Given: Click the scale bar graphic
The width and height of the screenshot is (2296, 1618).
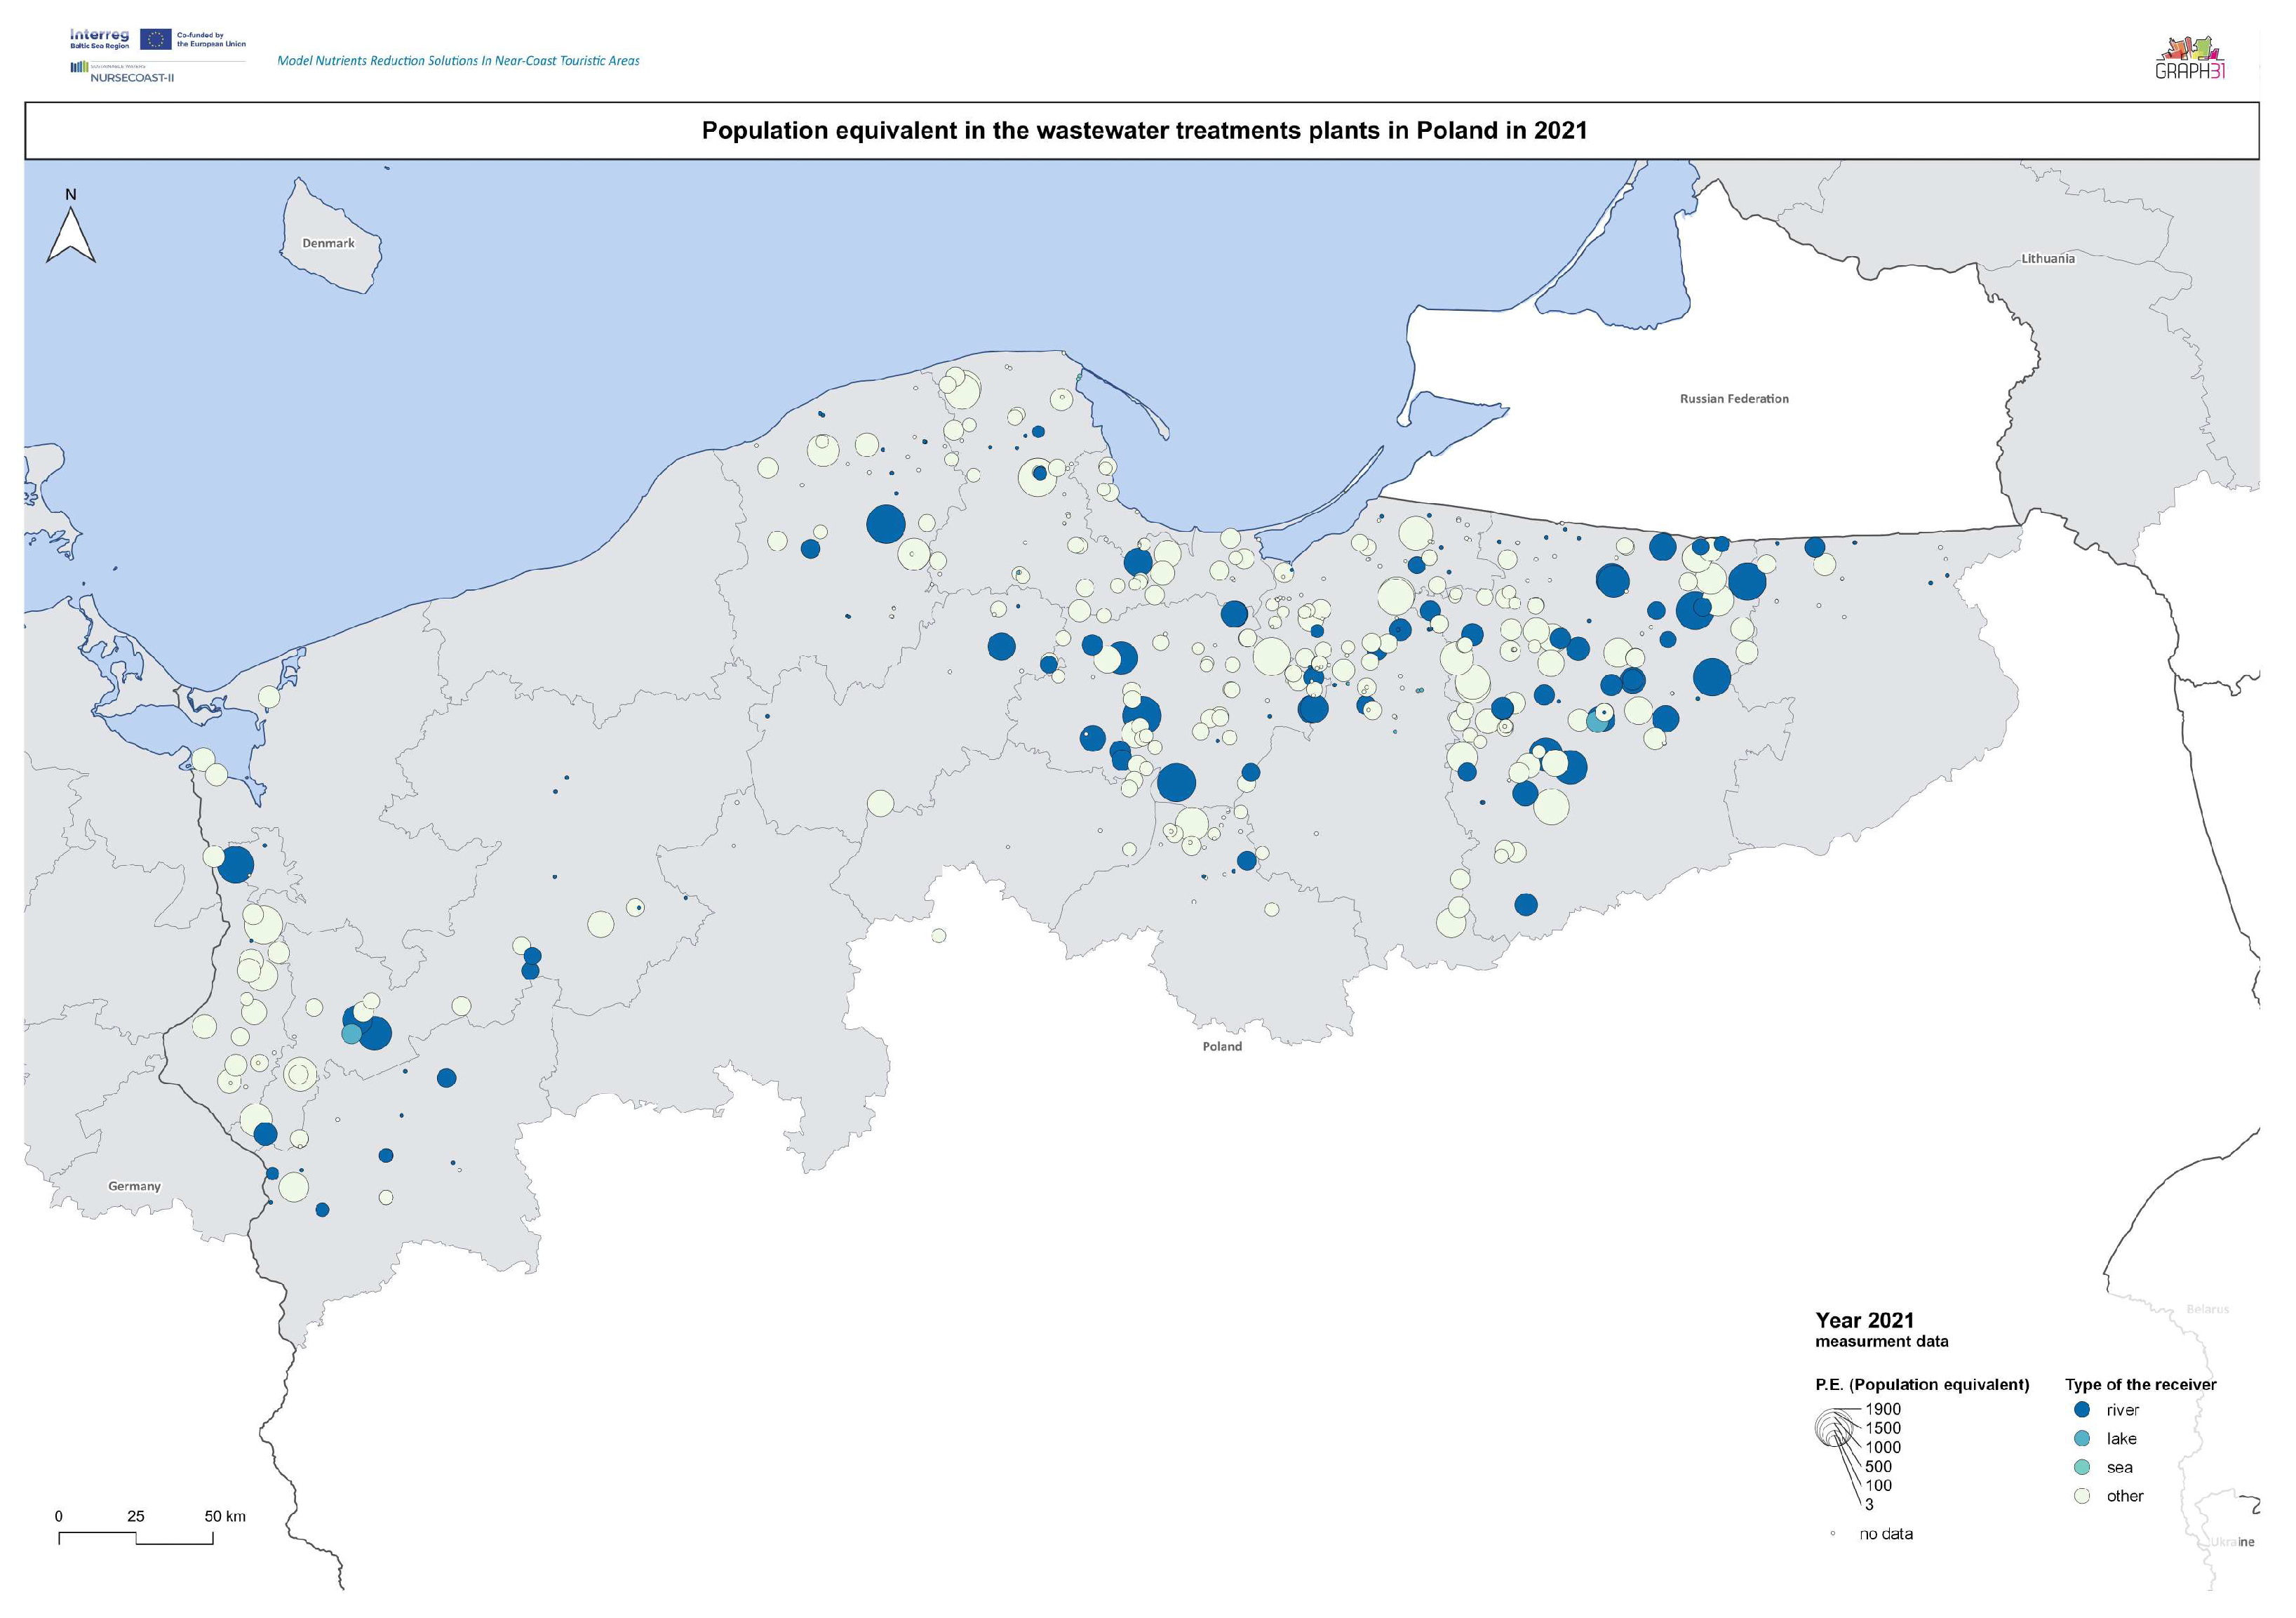Looking at the screenshot, I should [136, 1537].
